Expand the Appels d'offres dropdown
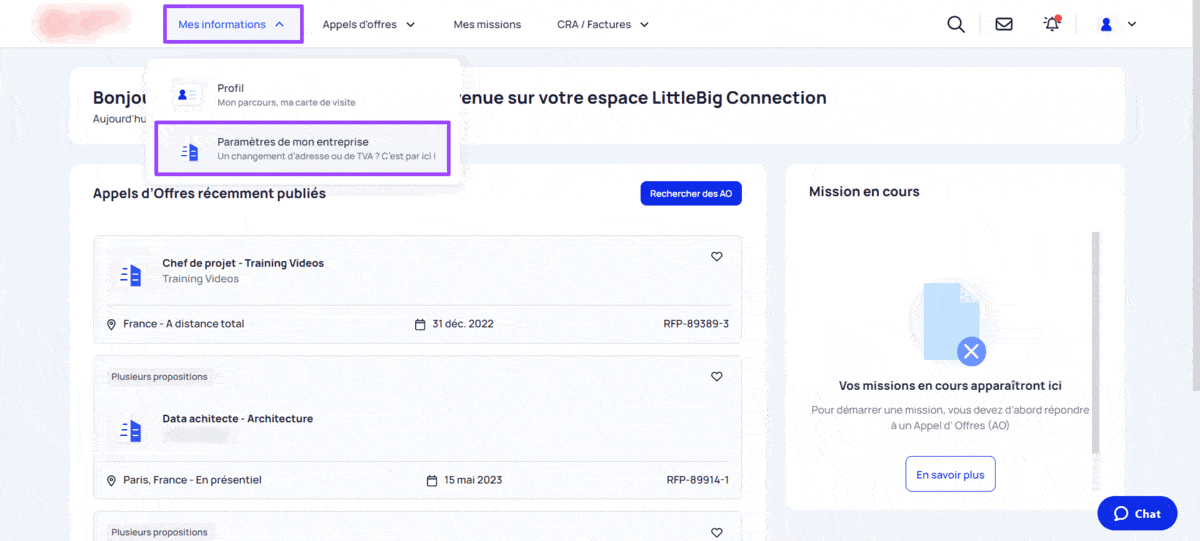 369,24
